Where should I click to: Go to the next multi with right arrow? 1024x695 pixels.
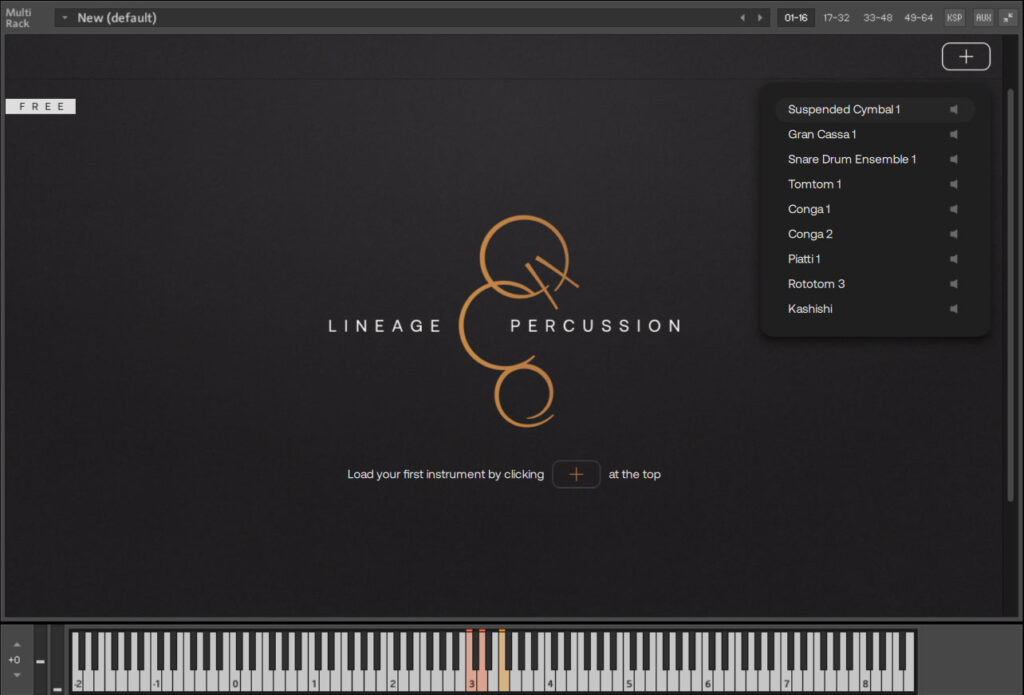pyautogui.click(x=760, y=18)
